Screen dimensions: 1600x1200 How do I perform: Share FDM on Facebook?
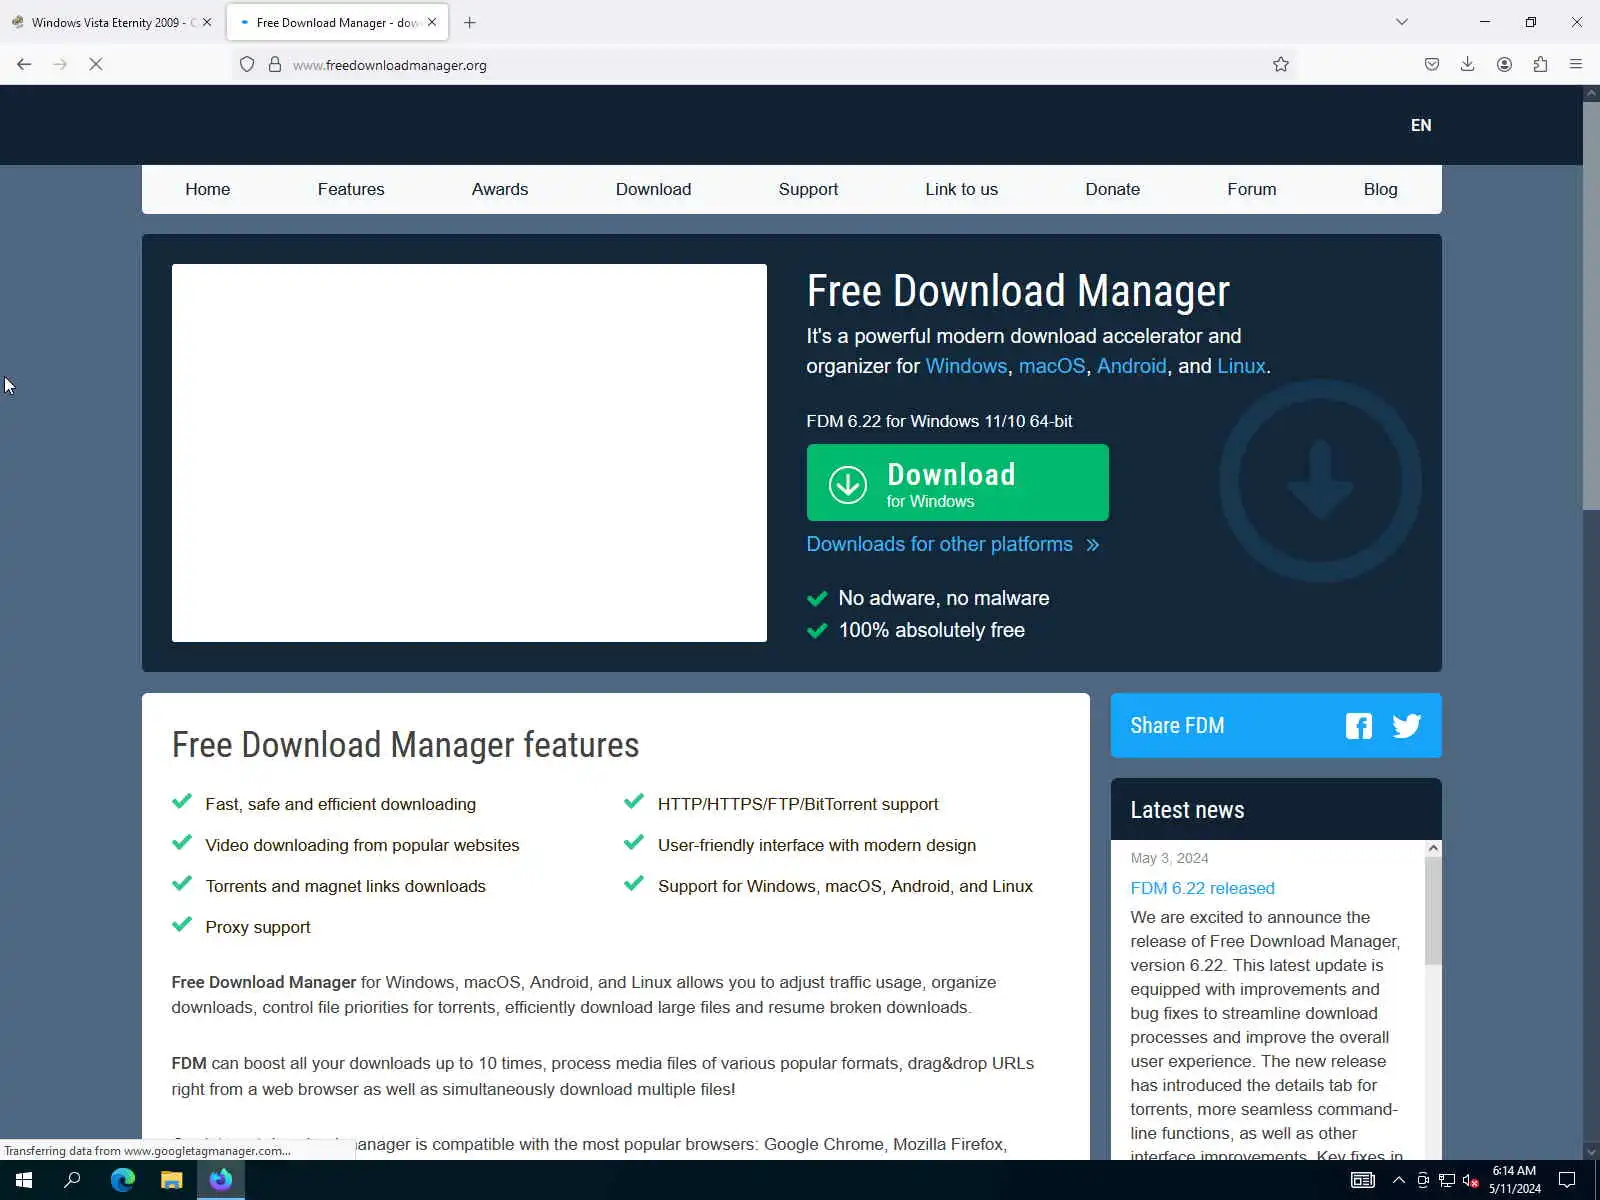1359,726
